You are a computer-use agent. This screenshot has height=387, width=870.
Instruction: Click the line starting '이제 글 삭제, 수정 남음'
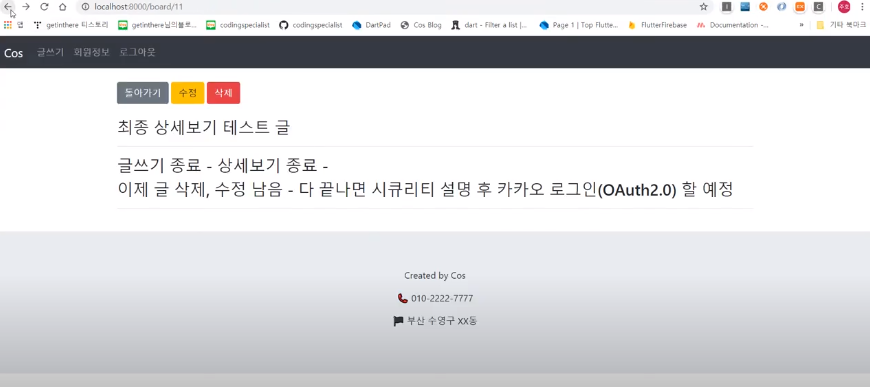point(426,189)
